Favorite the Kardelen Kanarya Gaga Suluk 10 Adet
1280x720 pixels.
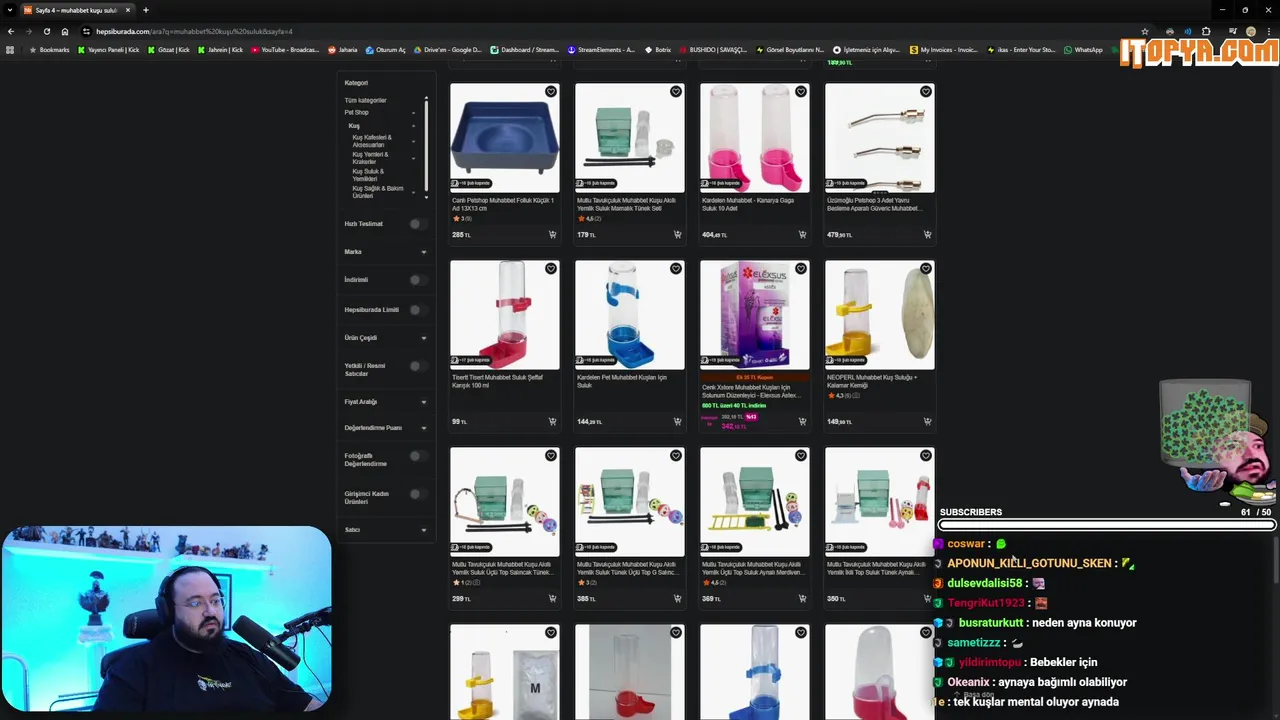[801, 91]
